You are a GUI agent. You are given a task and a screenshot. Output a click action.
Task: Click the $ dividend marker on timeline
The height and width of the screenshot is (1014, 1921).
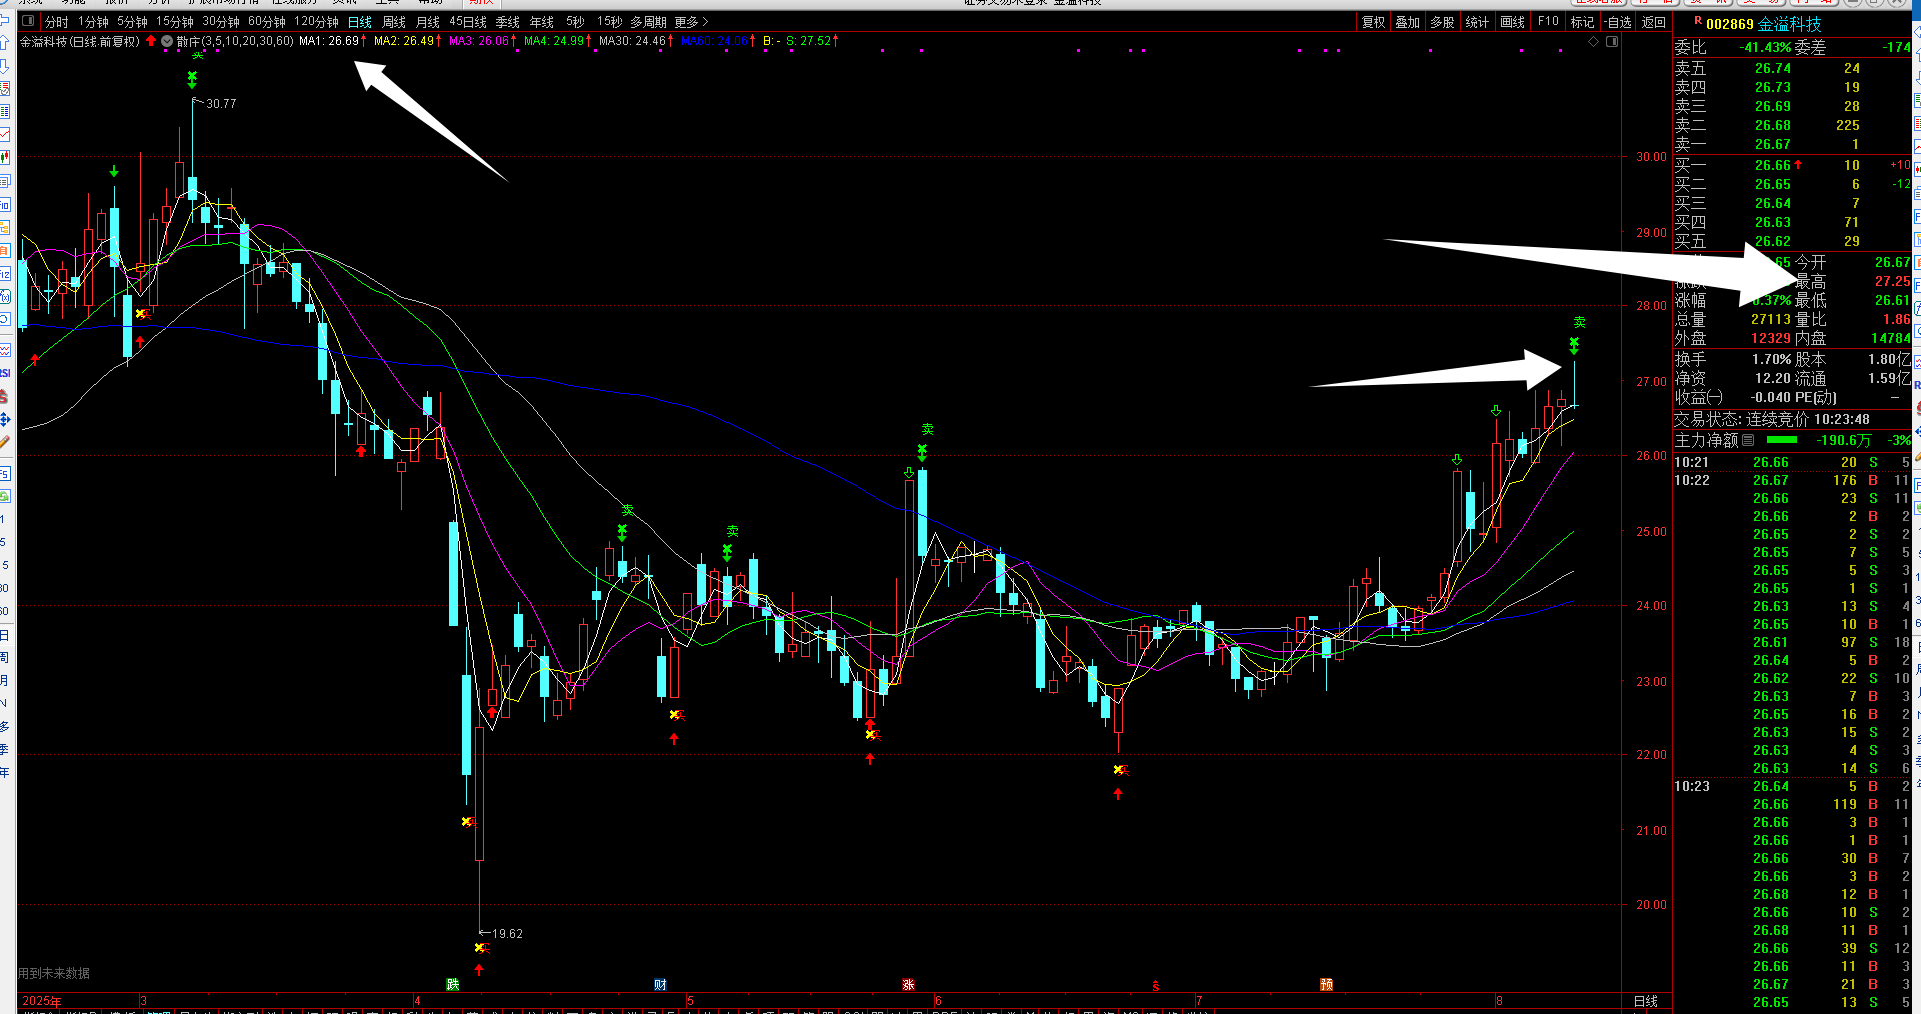(1155, 986)
